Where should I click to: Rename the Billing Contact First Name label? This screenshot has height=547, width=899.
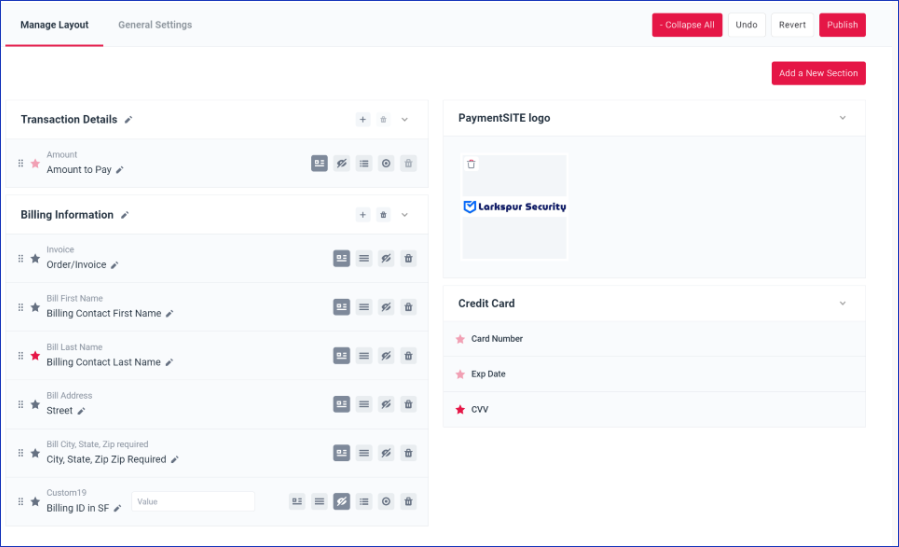(x=170, y=314)
